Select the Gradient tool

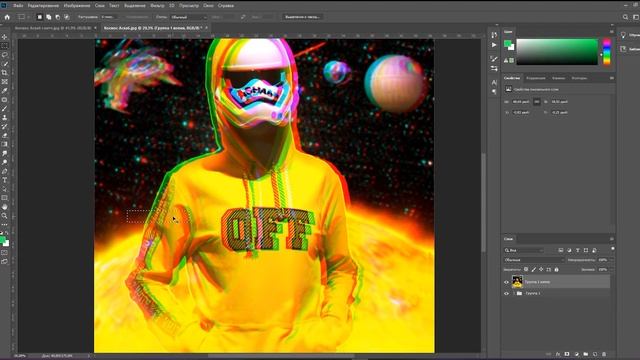click(4, 144)
